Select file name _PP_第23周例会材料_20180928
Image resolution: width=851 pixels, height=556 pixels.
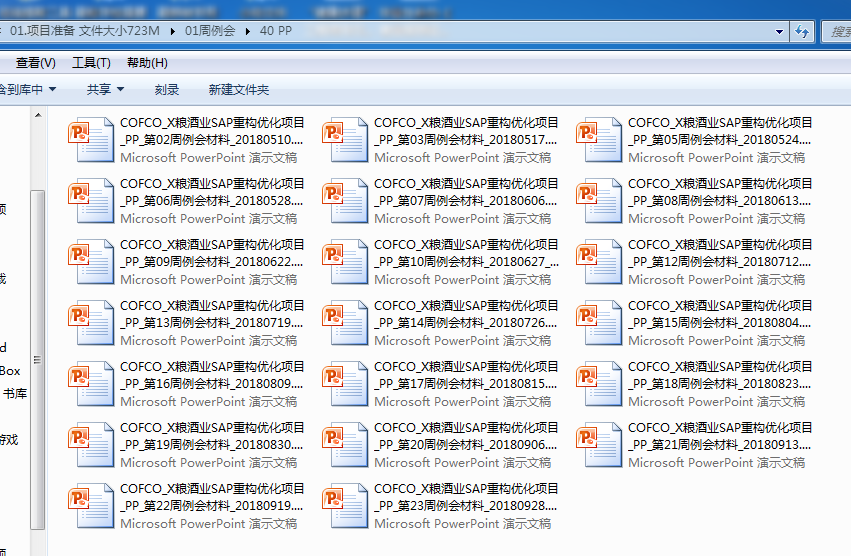coord(466,506)
